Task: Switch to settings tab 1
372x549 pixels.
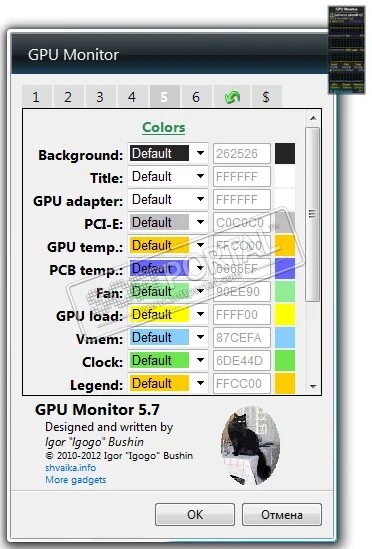Action: (36, 97)
